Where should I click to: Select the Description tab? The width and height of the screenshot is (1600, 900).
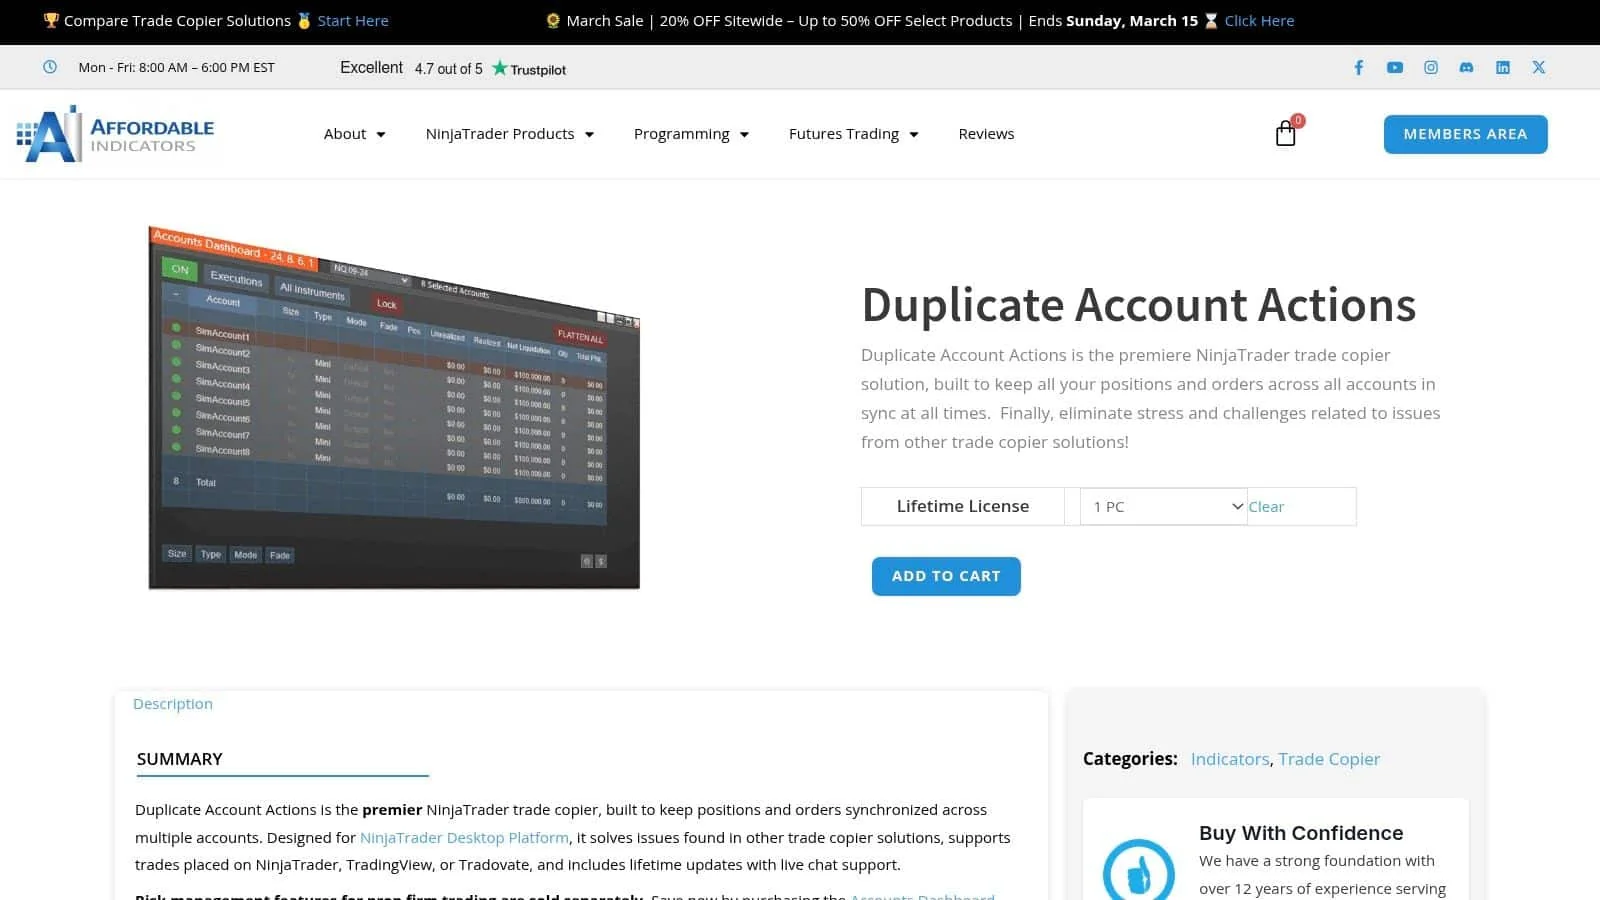173,704
